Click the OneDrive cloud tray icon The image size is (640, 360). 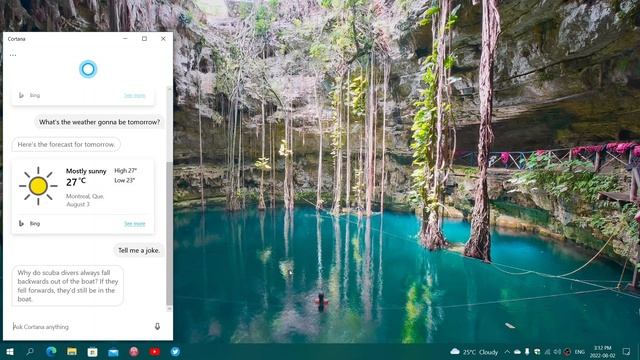point(517,352)
